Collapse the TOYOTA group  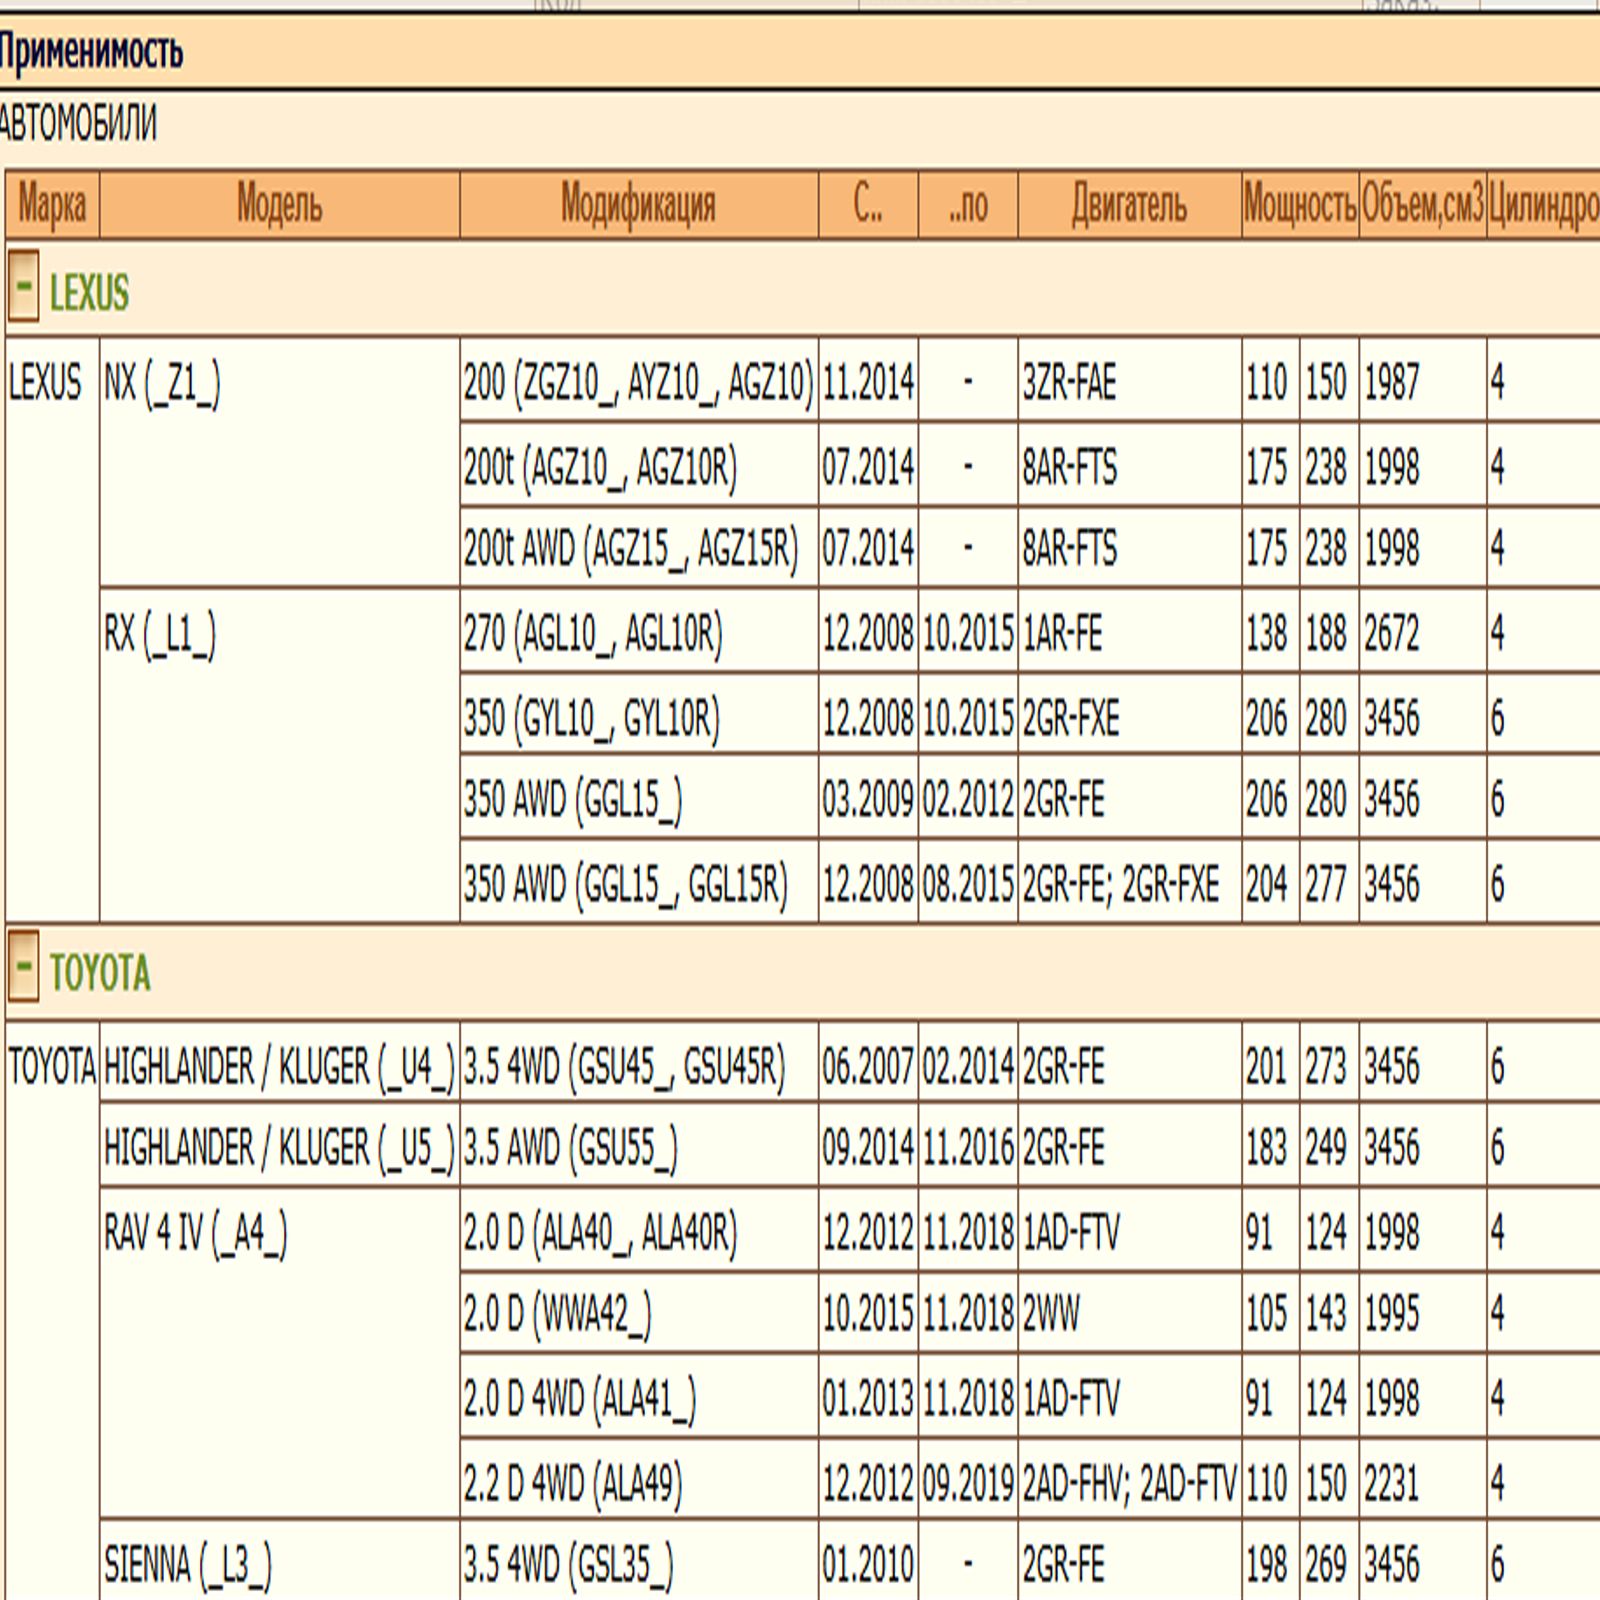pos(23,967)
